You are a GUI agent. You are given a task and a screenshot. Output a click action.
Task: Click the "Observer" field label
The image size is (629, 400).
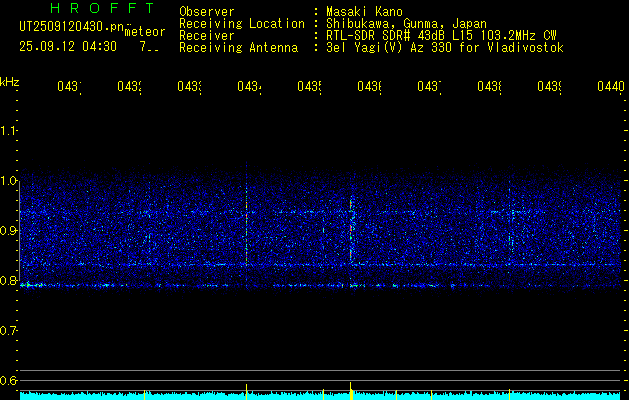click(x=207, y=12)
